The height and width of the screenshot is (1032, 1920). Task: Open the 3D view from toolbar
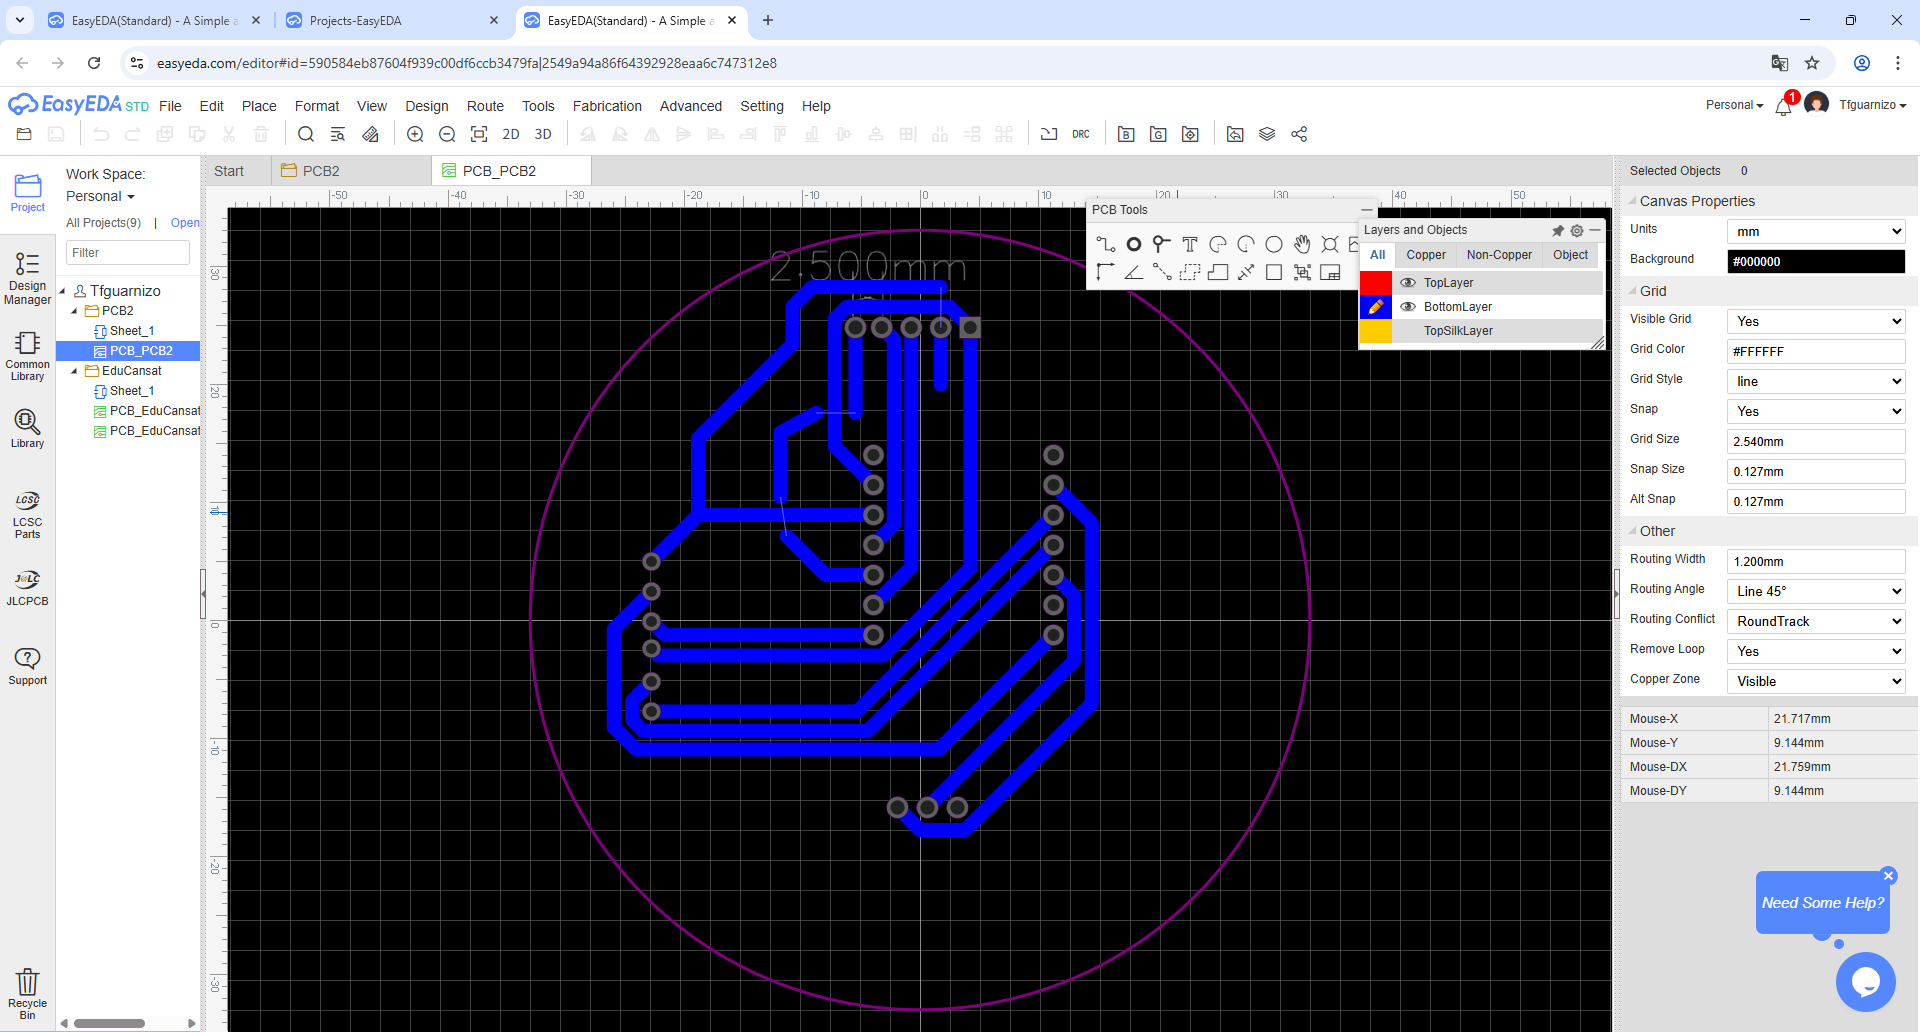543,134
